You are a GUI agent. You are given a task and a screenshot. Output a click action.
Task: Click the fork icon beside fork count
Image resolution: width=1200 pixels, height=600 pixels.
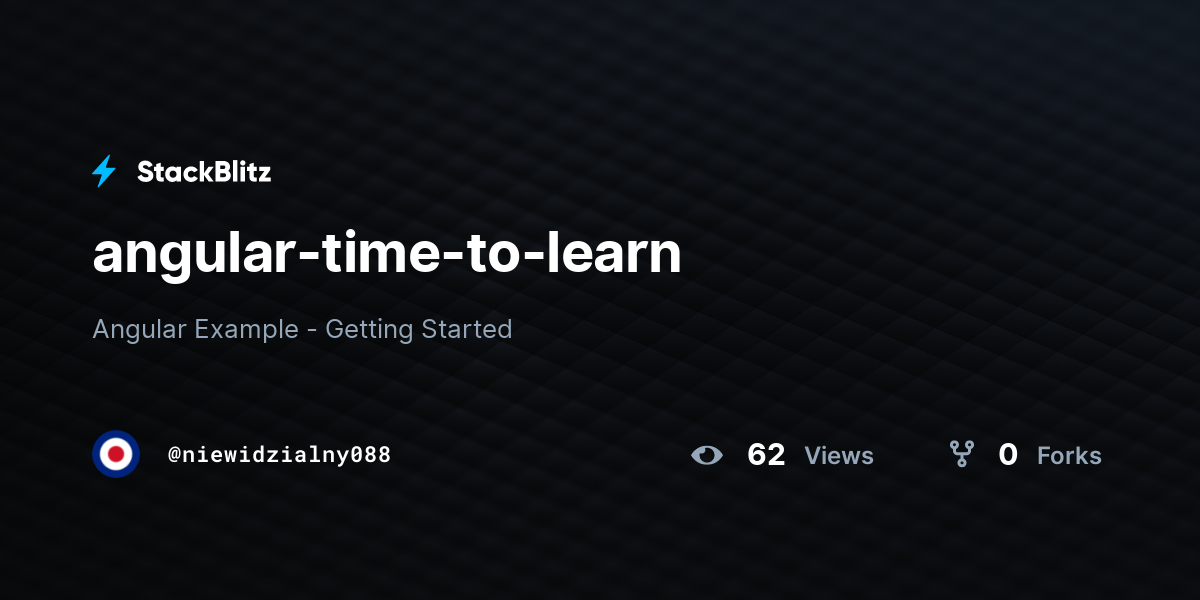pos(962,455)
